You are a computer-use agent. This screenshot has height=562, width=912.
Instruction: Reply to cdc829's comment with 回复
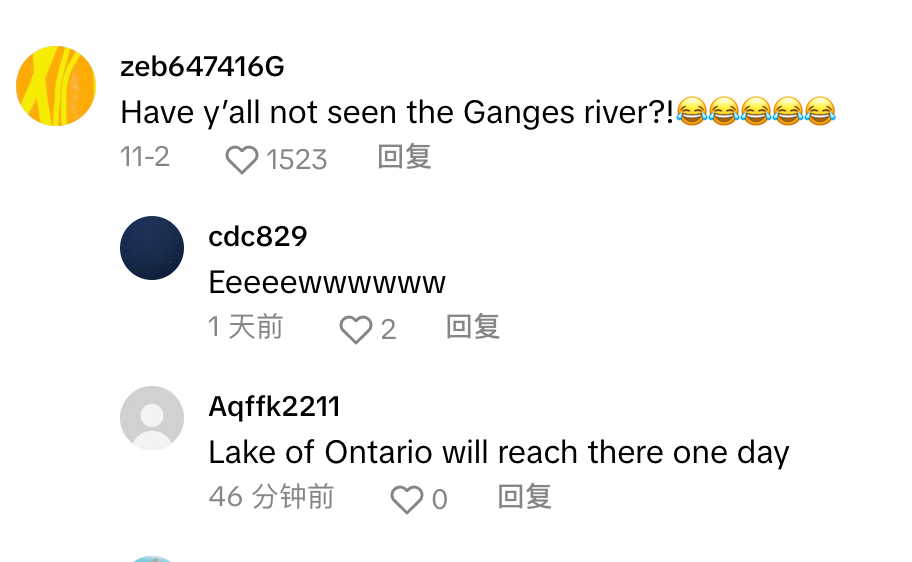tap(473, 327)
